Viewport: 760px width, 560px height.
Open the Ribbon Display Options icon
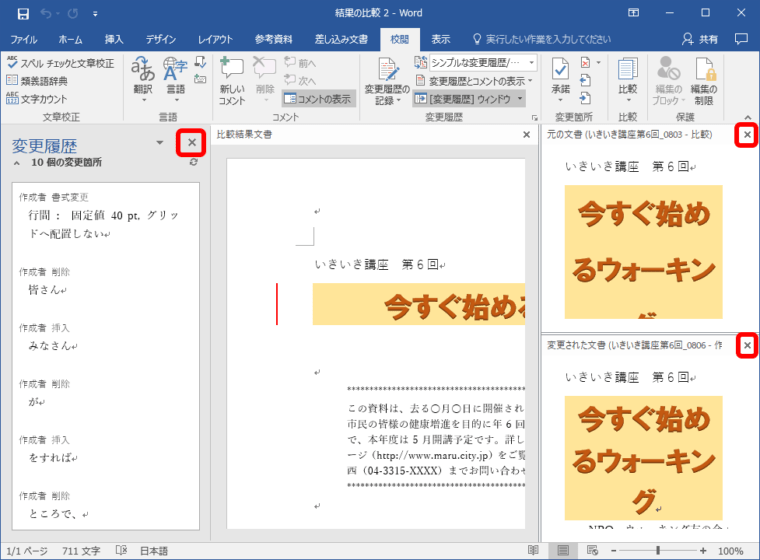click(633, 13)
